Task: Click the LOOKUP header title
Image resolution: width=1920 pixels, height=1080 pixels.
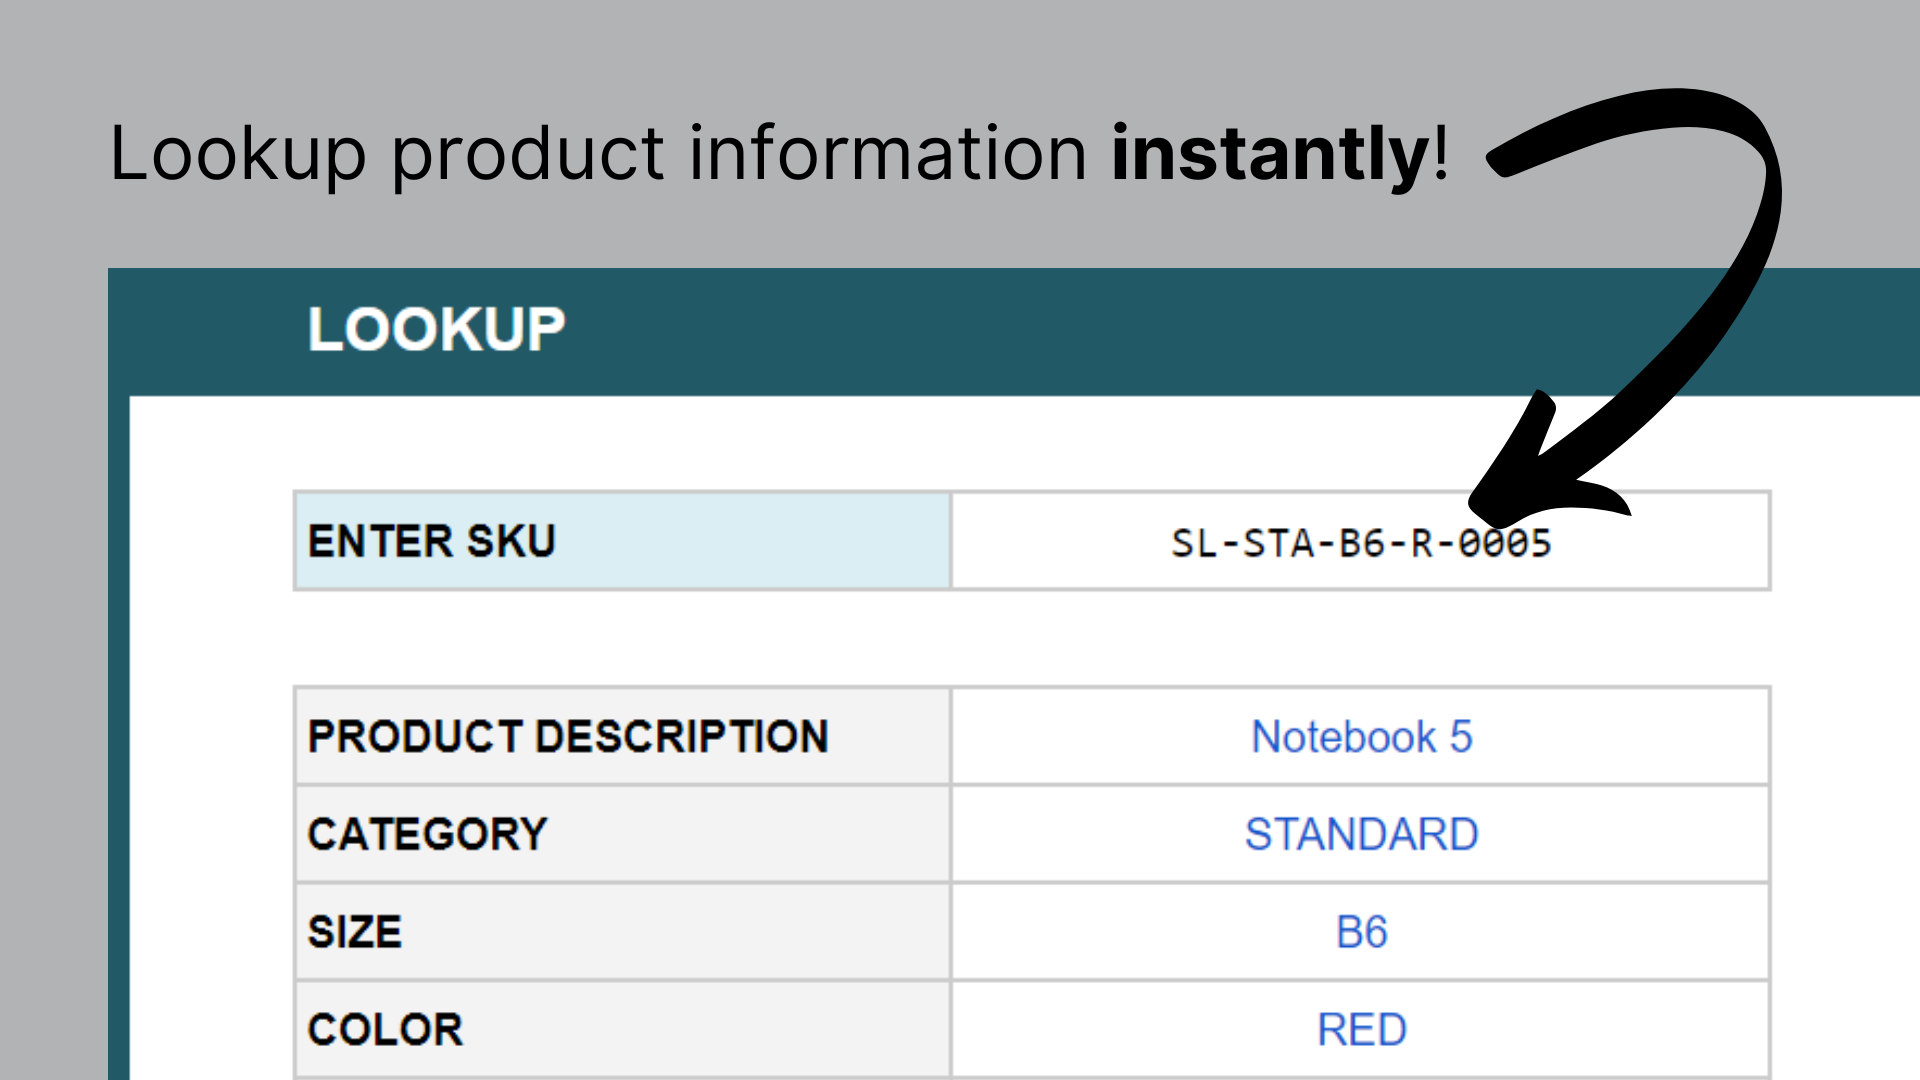Action: [x=436, y=329]
